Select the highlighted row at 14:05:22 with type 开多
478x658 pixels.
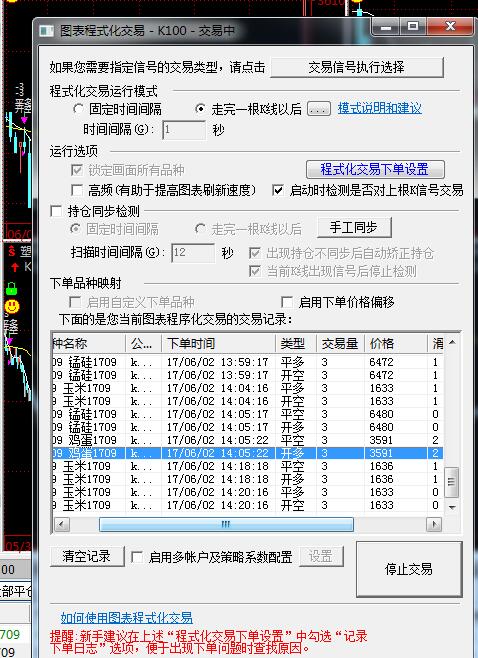248,453
